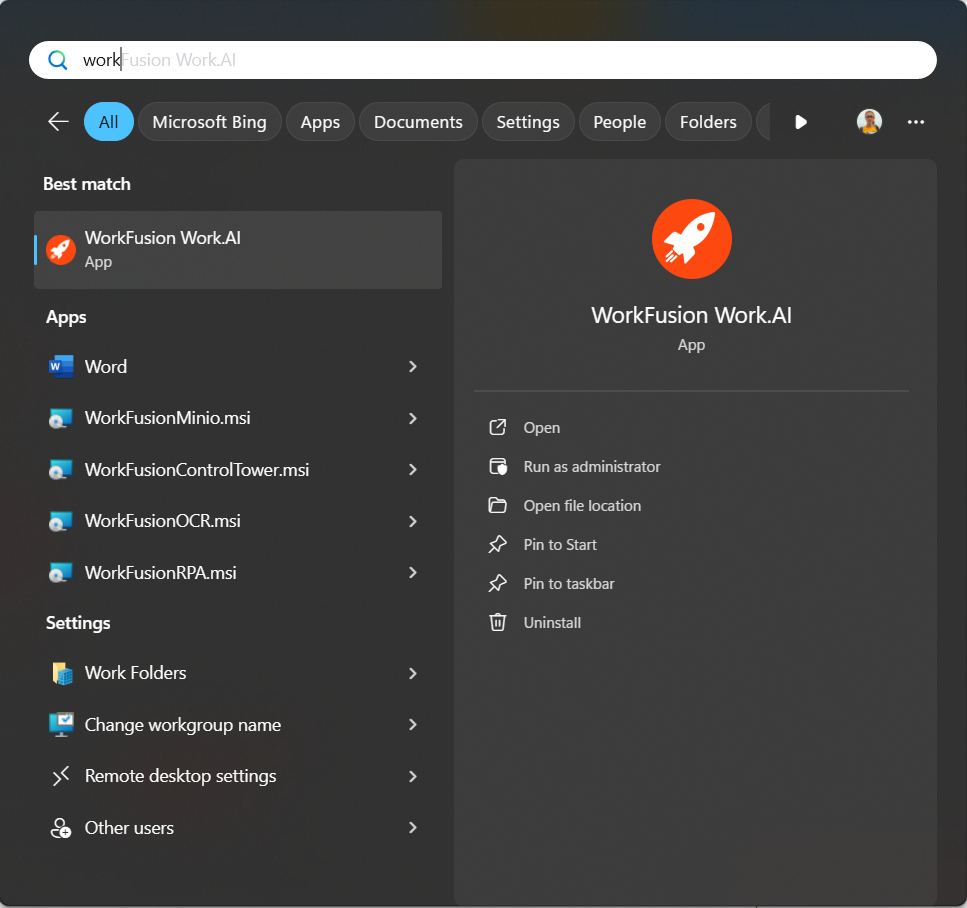The image size is (967, 908).
Task: Choose Run as administrator
Action: [x=592, y=466]
